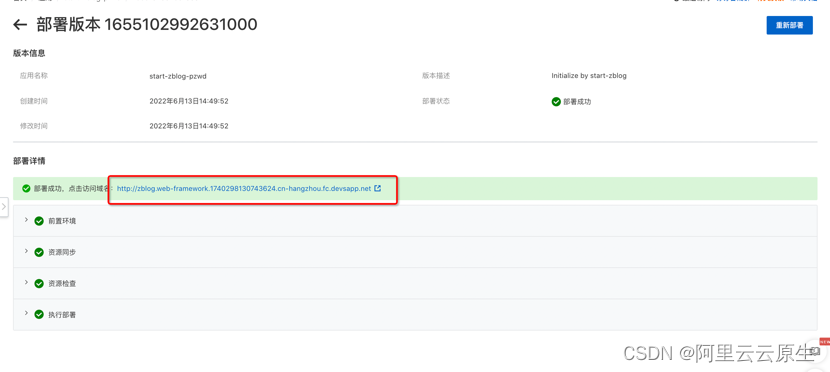Select the application name start-zblog-pzwd
This screenshot has width=830, height=372.
[178, 76]
